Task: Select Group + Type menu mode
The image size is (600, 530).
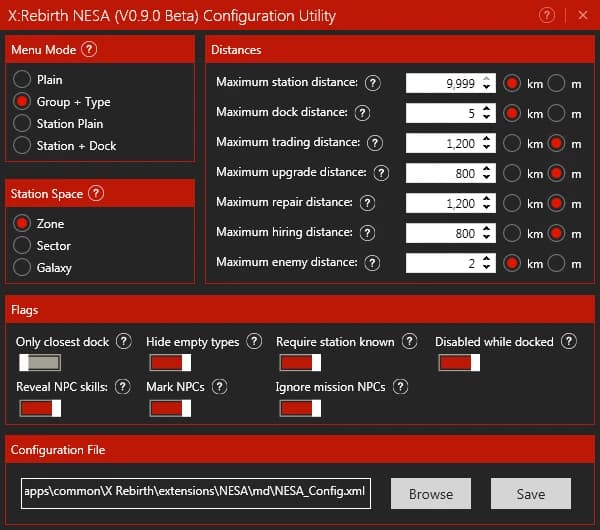Action: [22, 101]
